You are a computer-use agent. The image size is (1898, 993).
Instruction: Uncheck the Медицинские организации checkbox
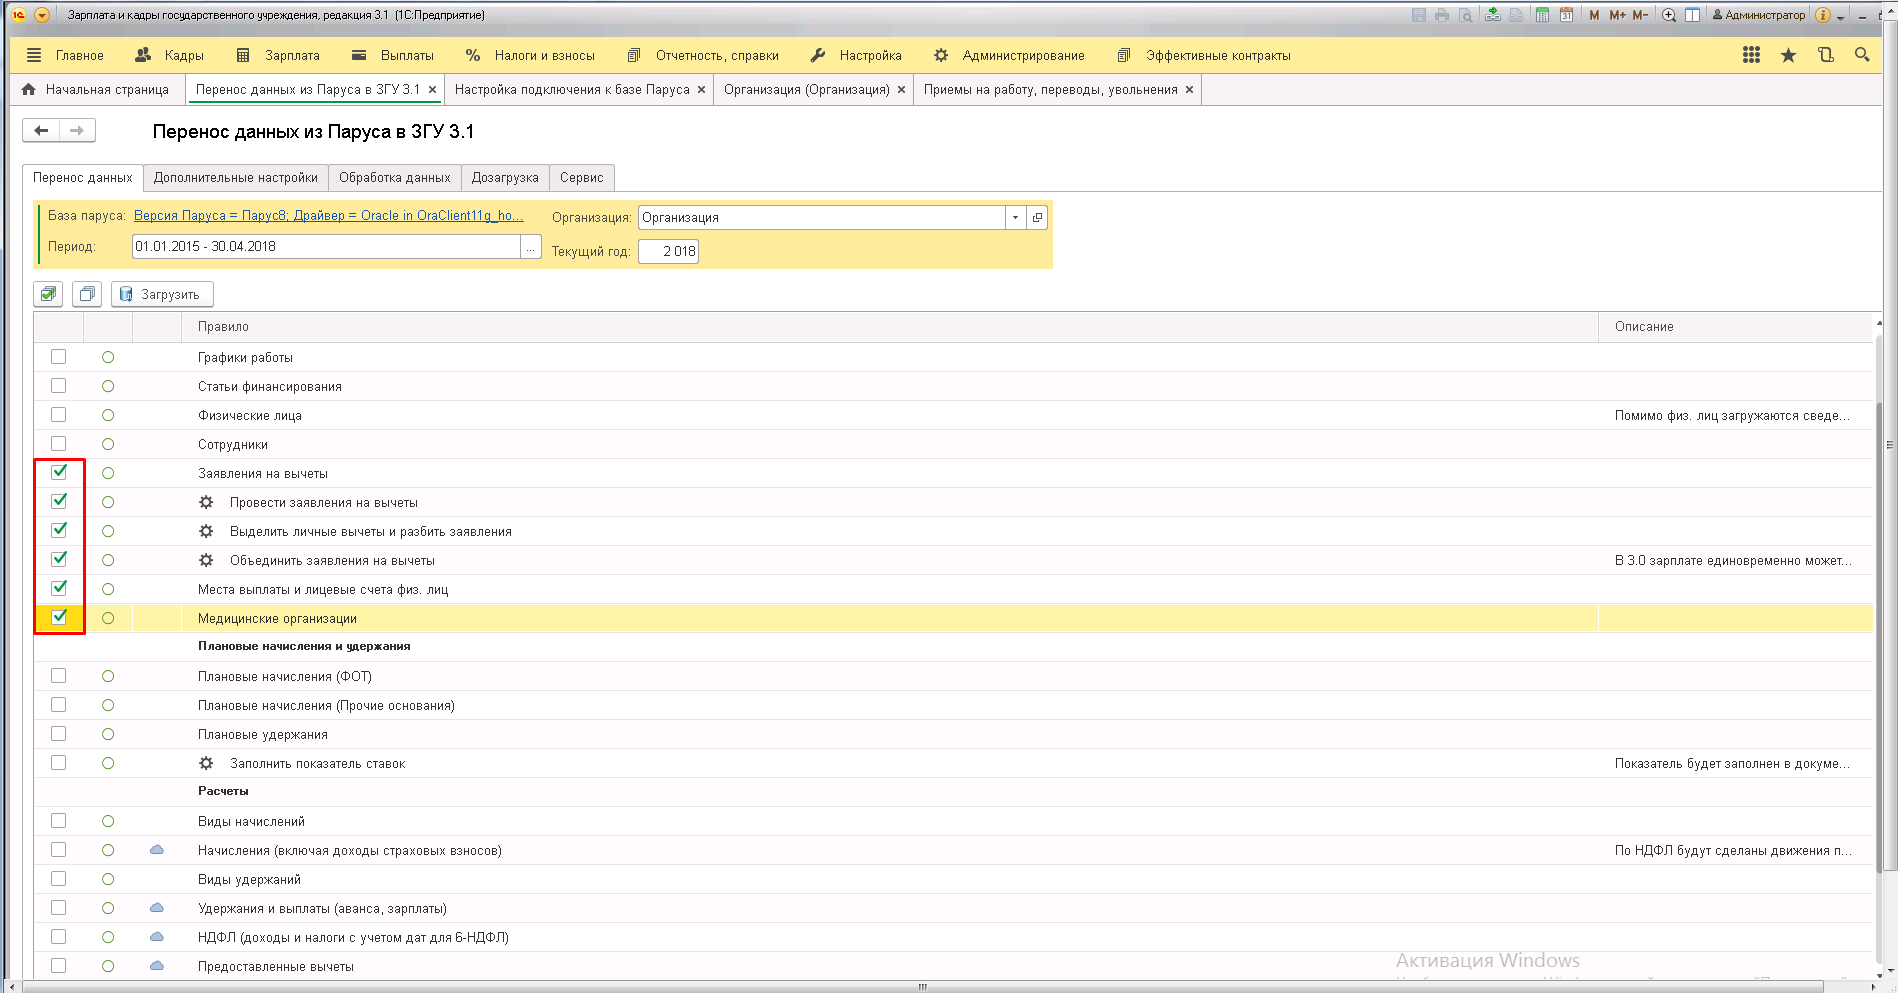coord(59,617)
